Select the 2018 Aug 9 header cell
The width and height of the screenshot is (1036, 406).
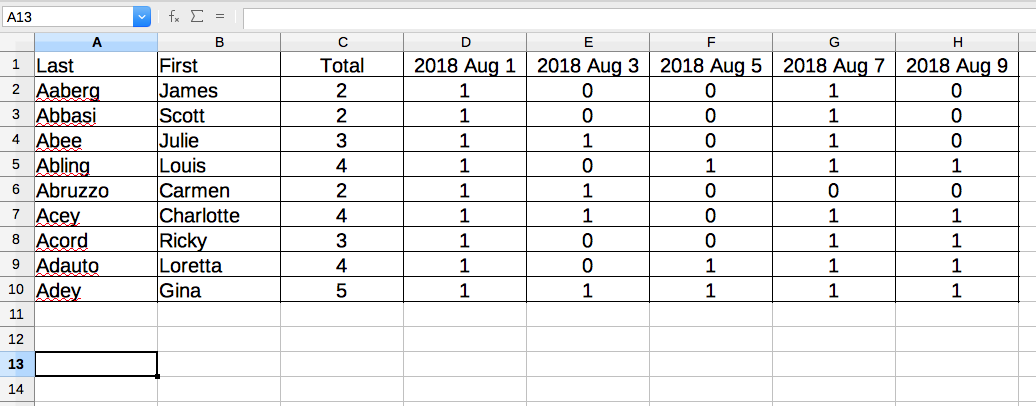pos(957,65)
